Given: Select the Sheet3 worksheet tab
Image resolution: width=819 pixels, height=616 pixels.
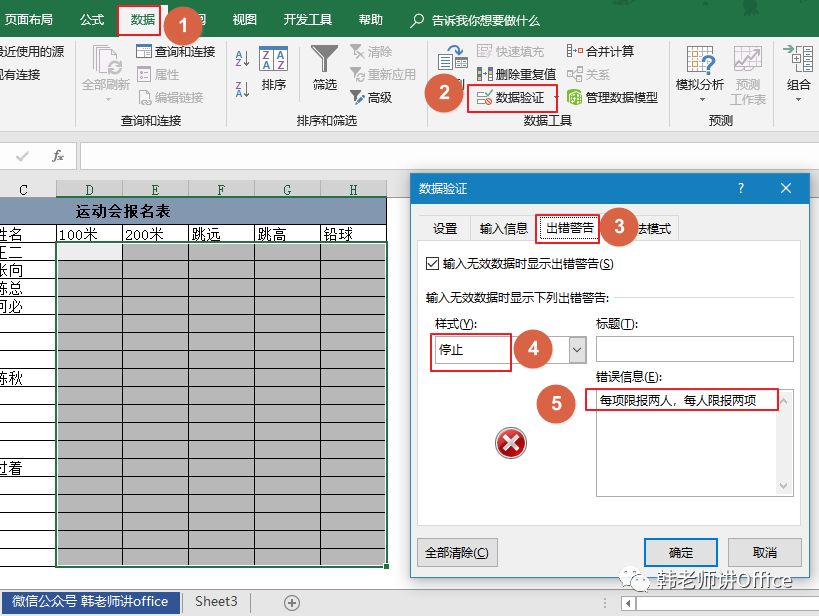Looking at the screenshot, I should click(216, 602).
